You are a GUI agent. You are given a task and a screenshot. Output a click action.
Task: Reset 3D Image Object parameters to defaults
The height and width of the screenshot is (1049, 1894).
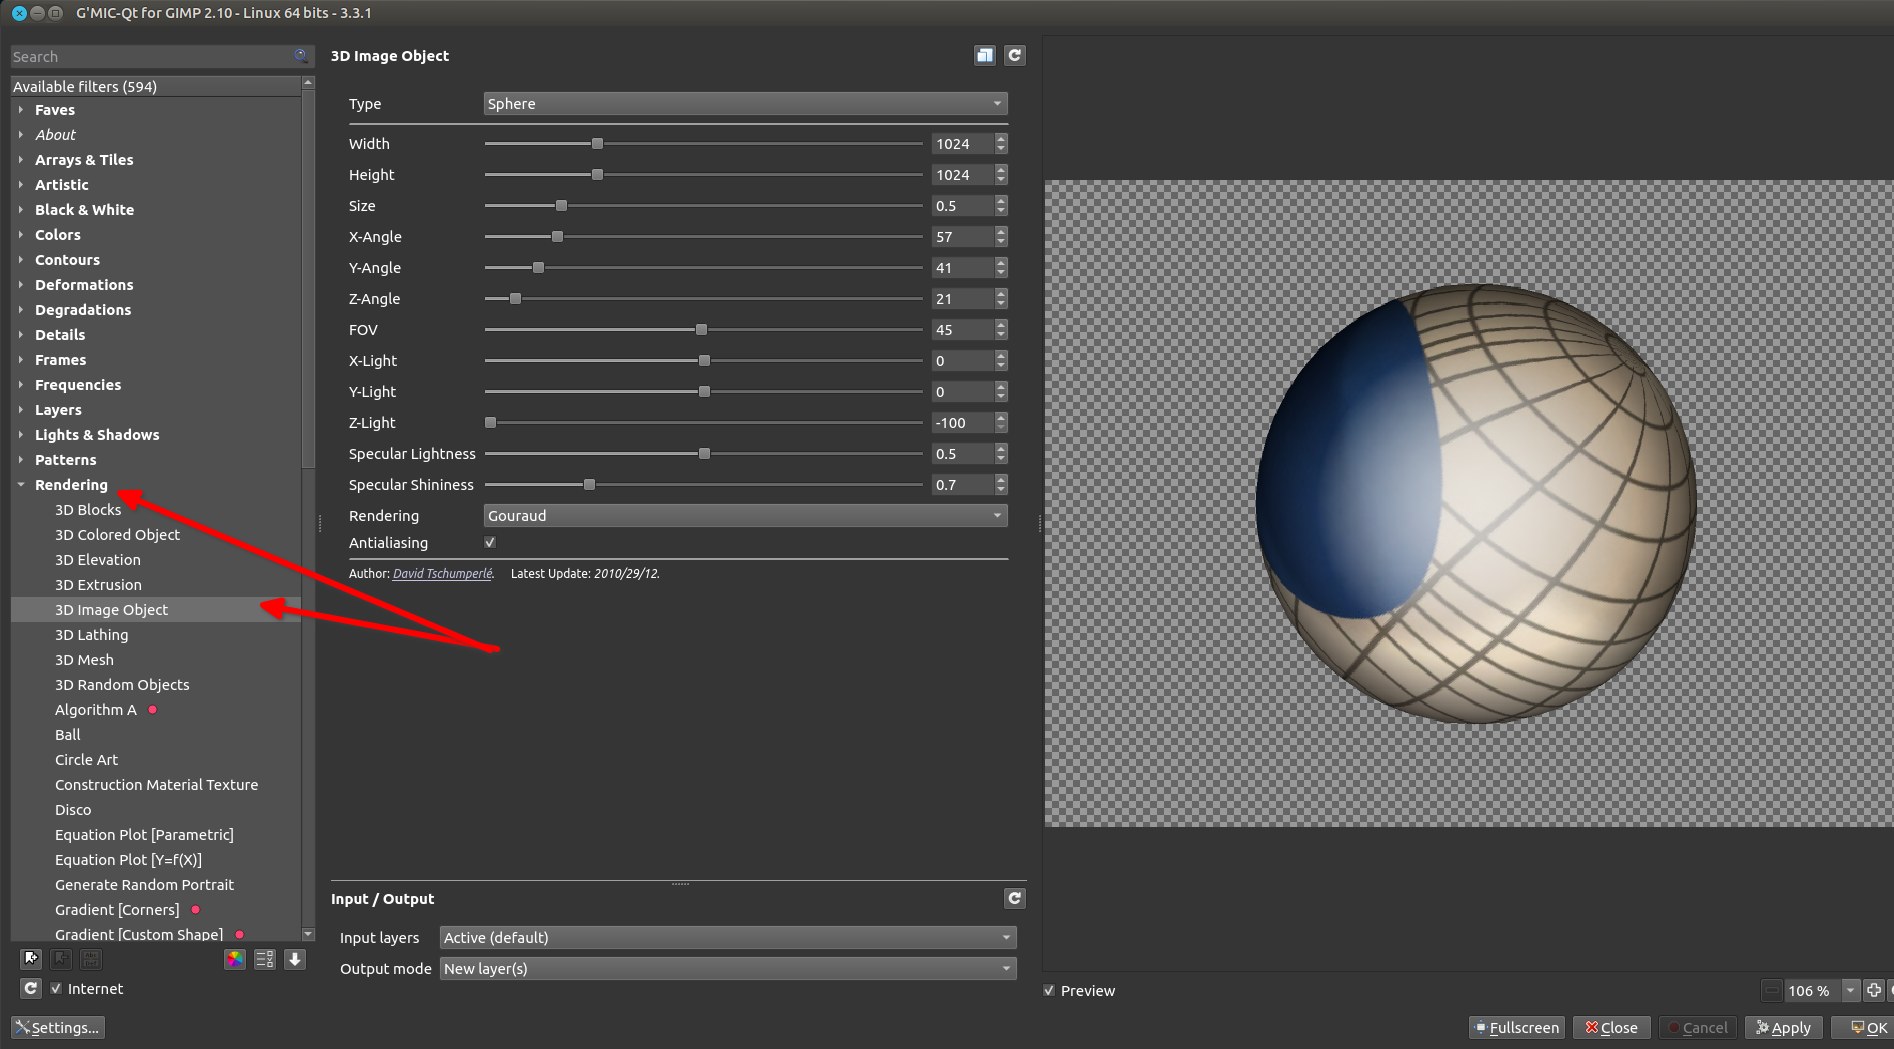coord(1015,56)
